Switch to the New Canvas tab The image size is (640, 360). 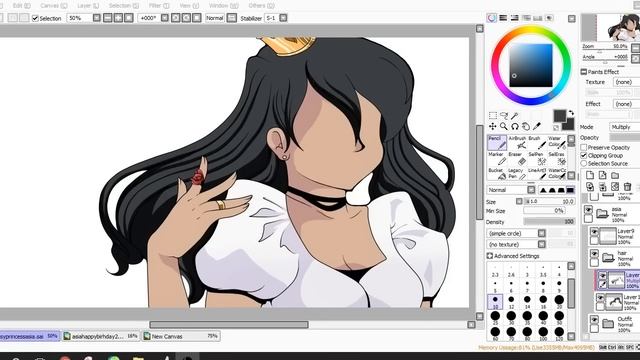(181, 336)
